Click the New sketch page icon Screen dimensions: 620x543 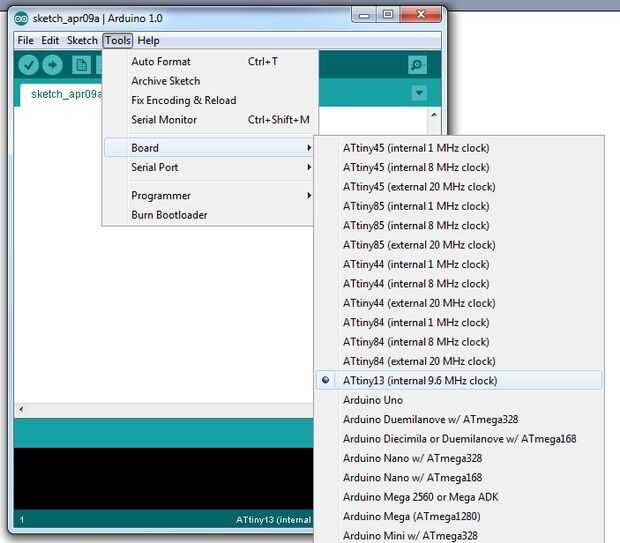click(x=81, y=65)
